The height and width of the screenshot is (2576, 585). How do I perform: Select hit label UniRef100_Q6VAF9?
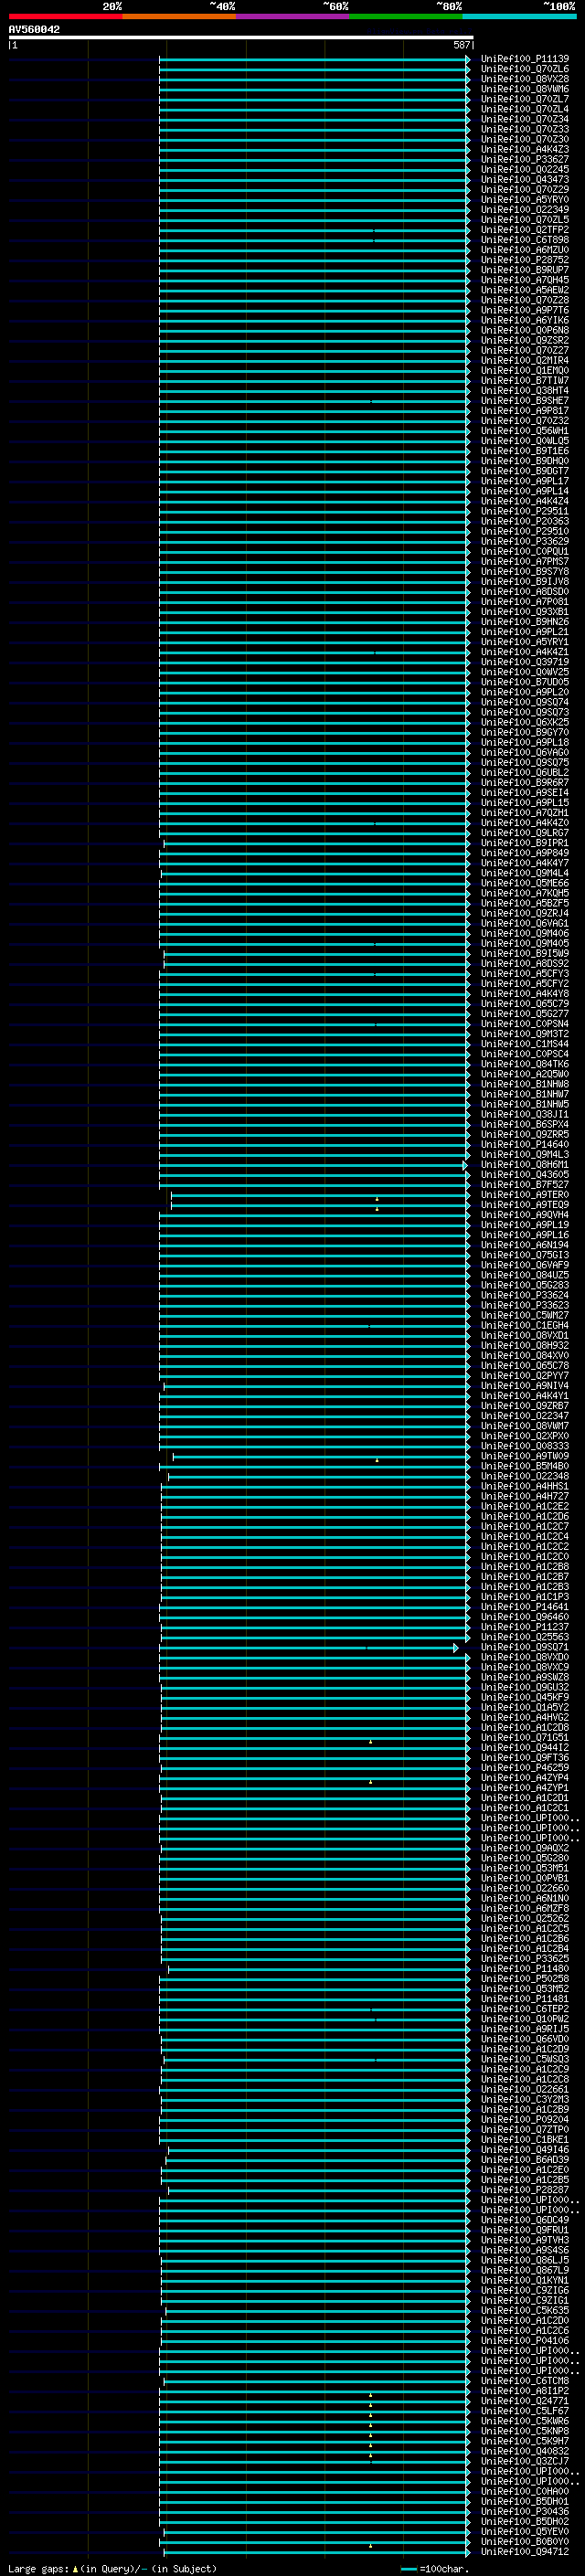click(524, 1265)
